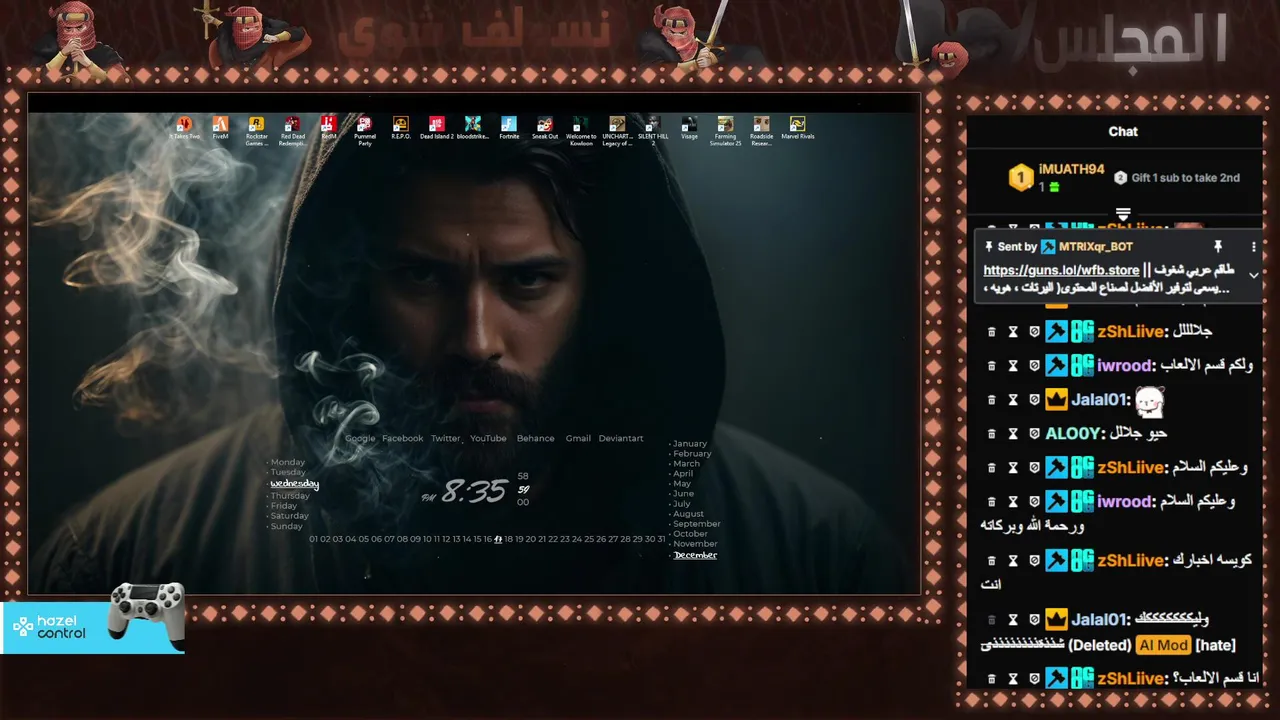
Task: Timeout zShLiive on the 'انا قسم الالعاب؟' row
Action: tap(1012, 679)
